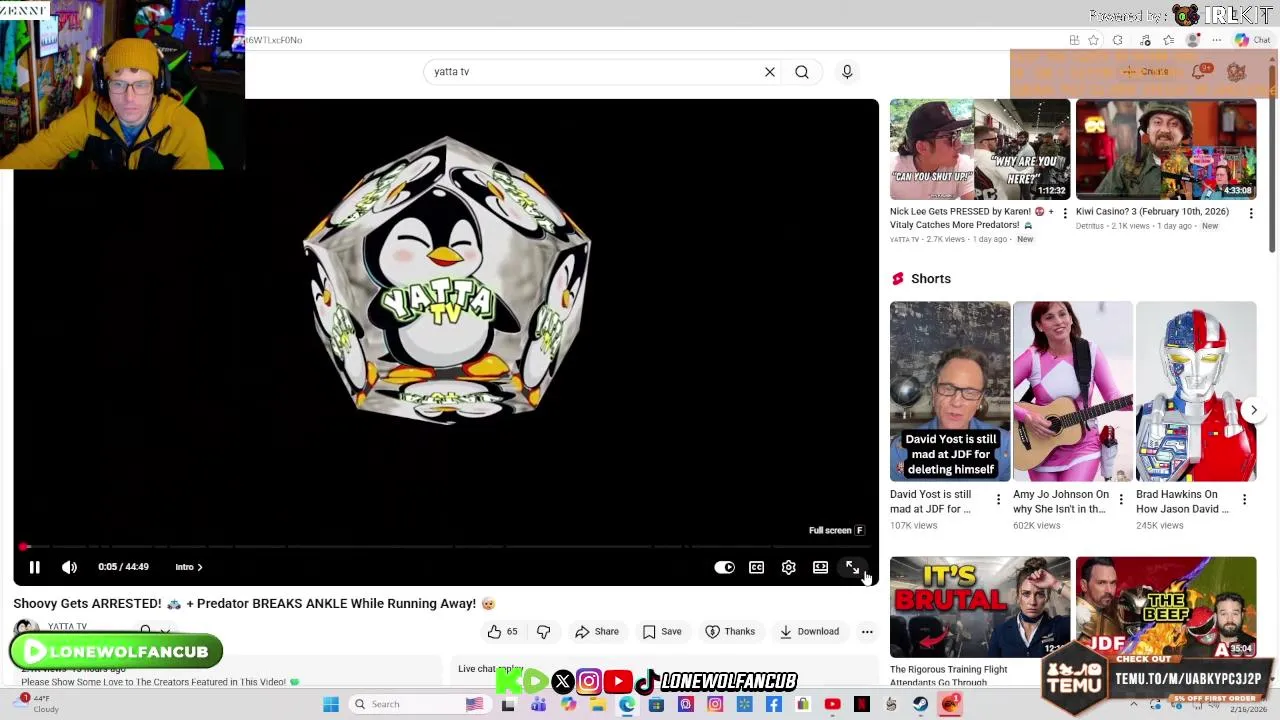The image size is (1280, 720).
Task: Open Steam from the taskbar
Action: (x=920, y=704)
